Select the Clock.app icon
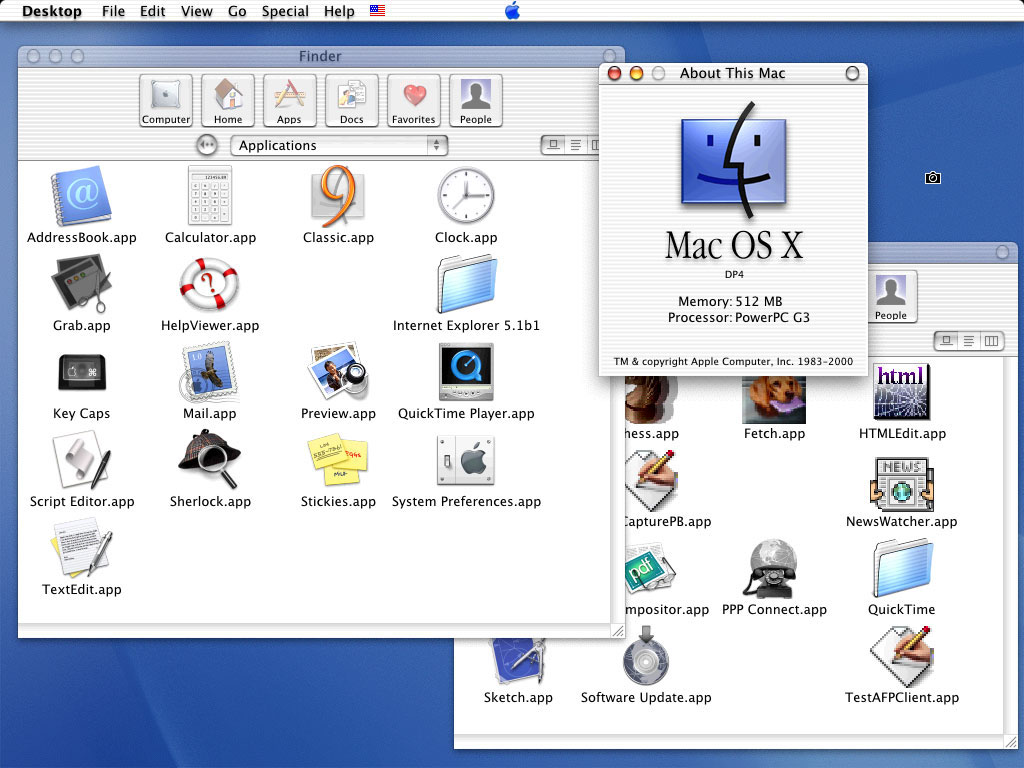The width and height of the screenshot is (1024, 768). pos(466,195)
